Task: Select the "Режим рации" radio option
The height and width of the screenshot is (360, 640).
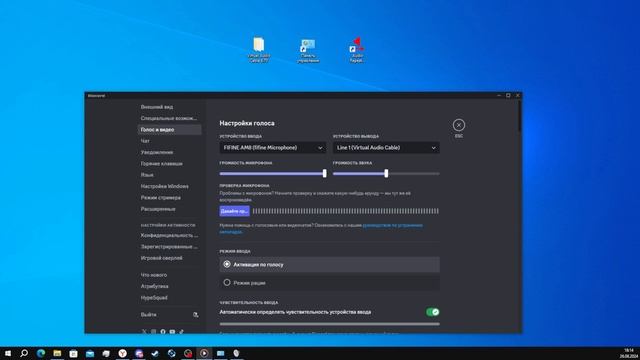Action: coord(329,282)
